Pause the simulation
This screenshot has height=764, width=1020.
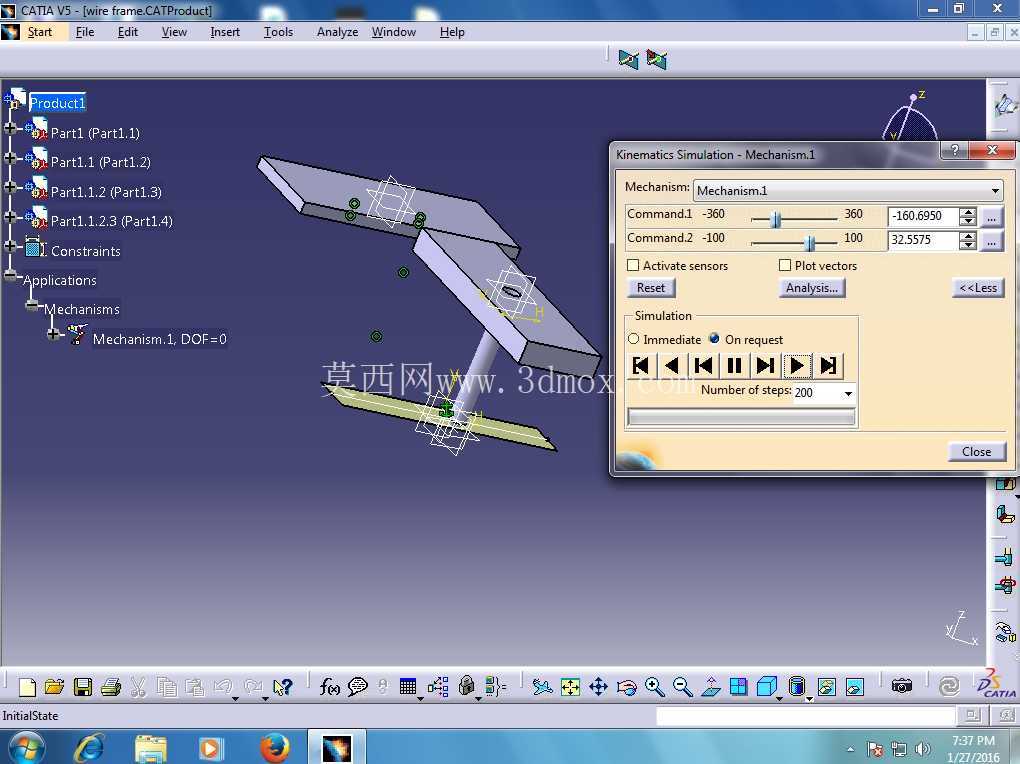coord(734,365)
